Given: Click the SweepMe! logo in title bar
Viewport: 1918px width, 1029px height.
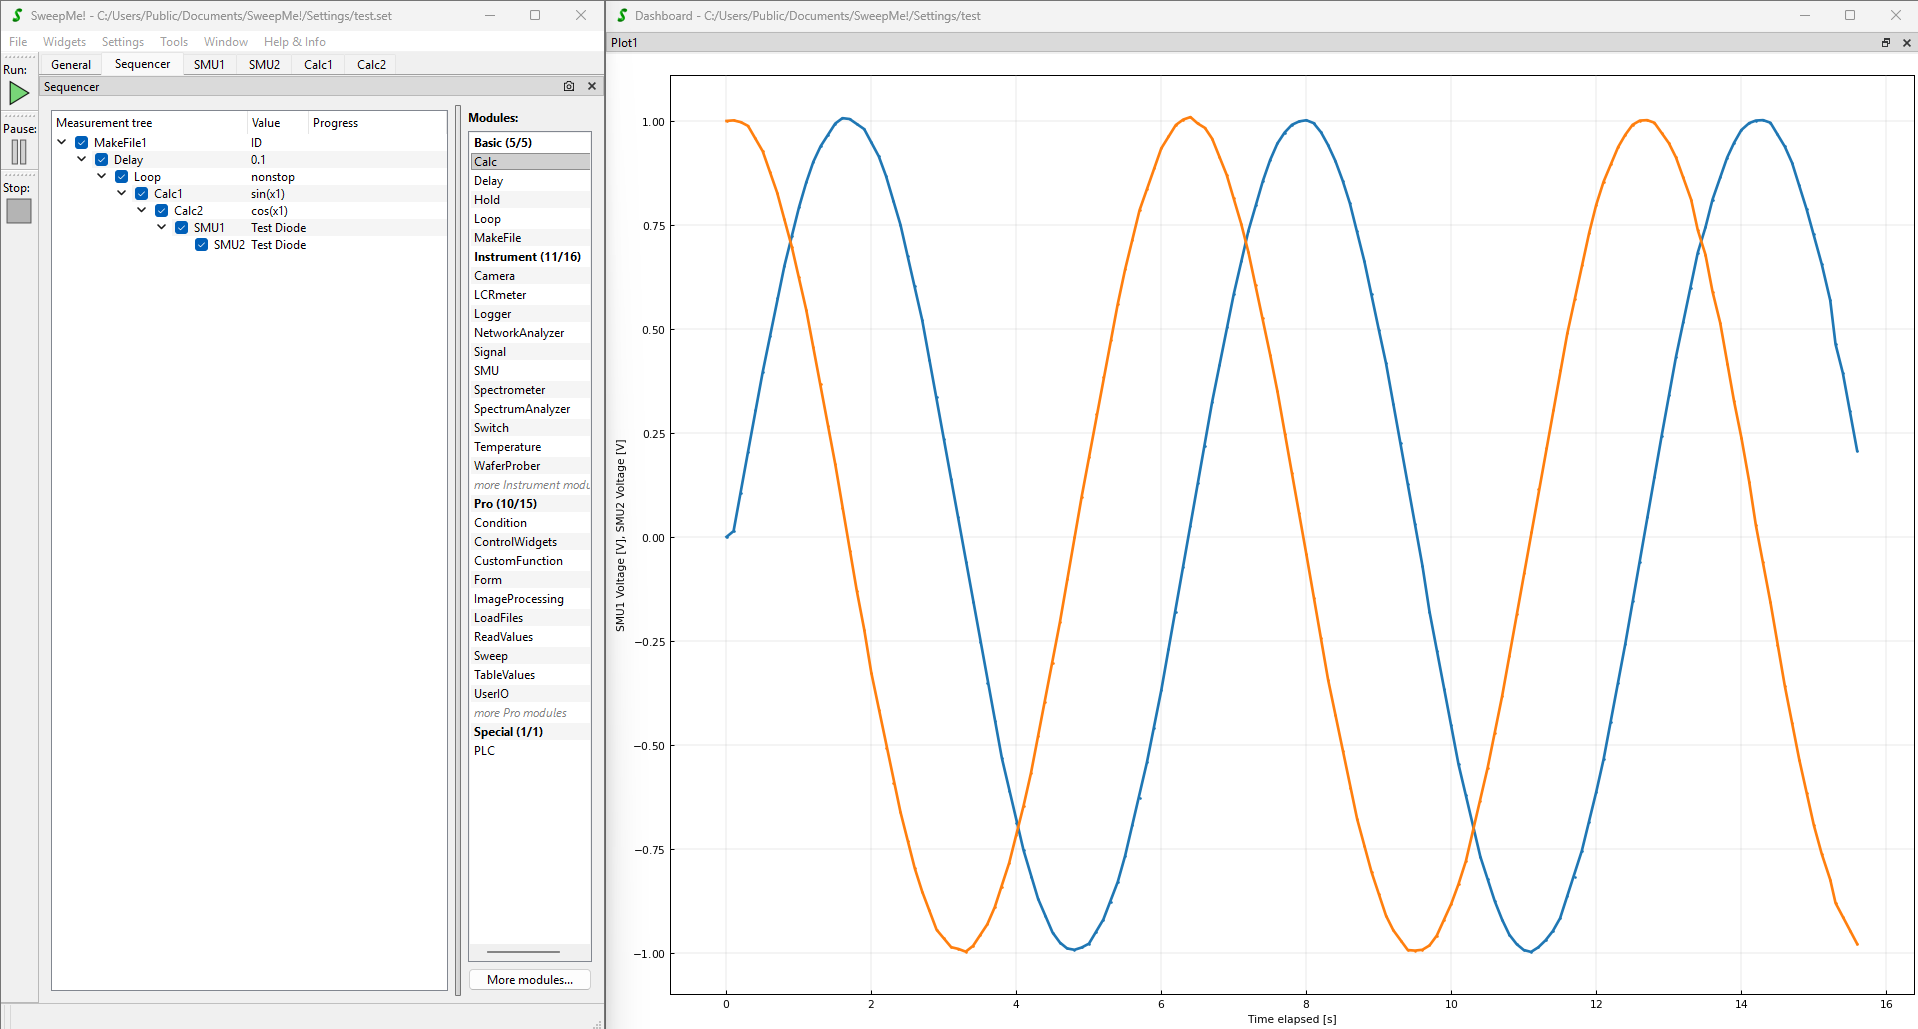Looking at the screenshot, I should pyautogui.click(x=17, y=15).
